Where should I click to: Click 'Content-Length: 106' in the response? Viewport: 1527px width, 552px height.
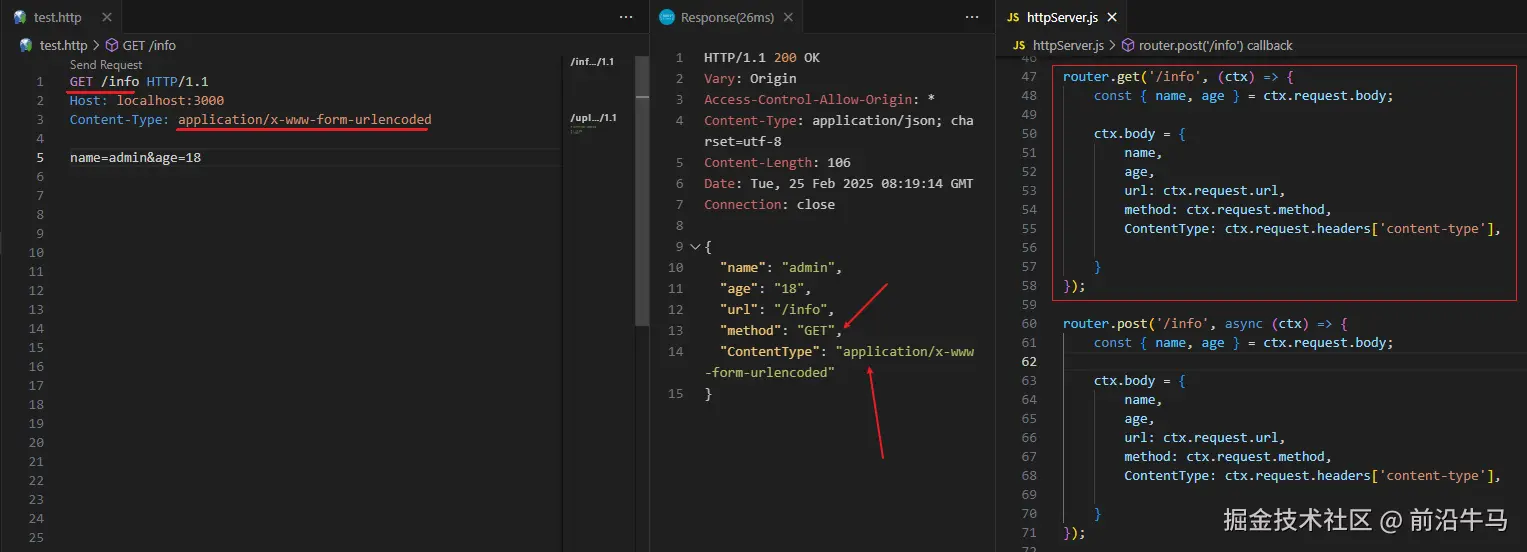point(777,162)
